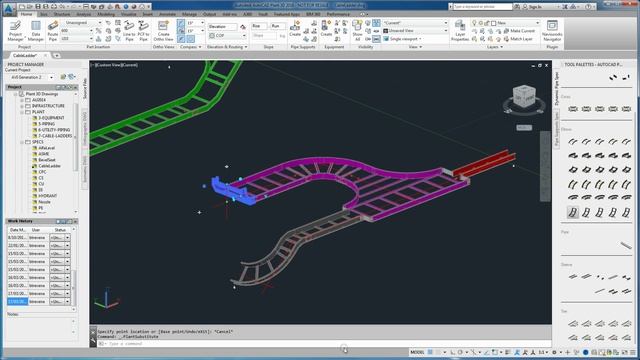The image size is (640, 360).
Task: Click the Help question mark icon
Action: tap(588, 7)
